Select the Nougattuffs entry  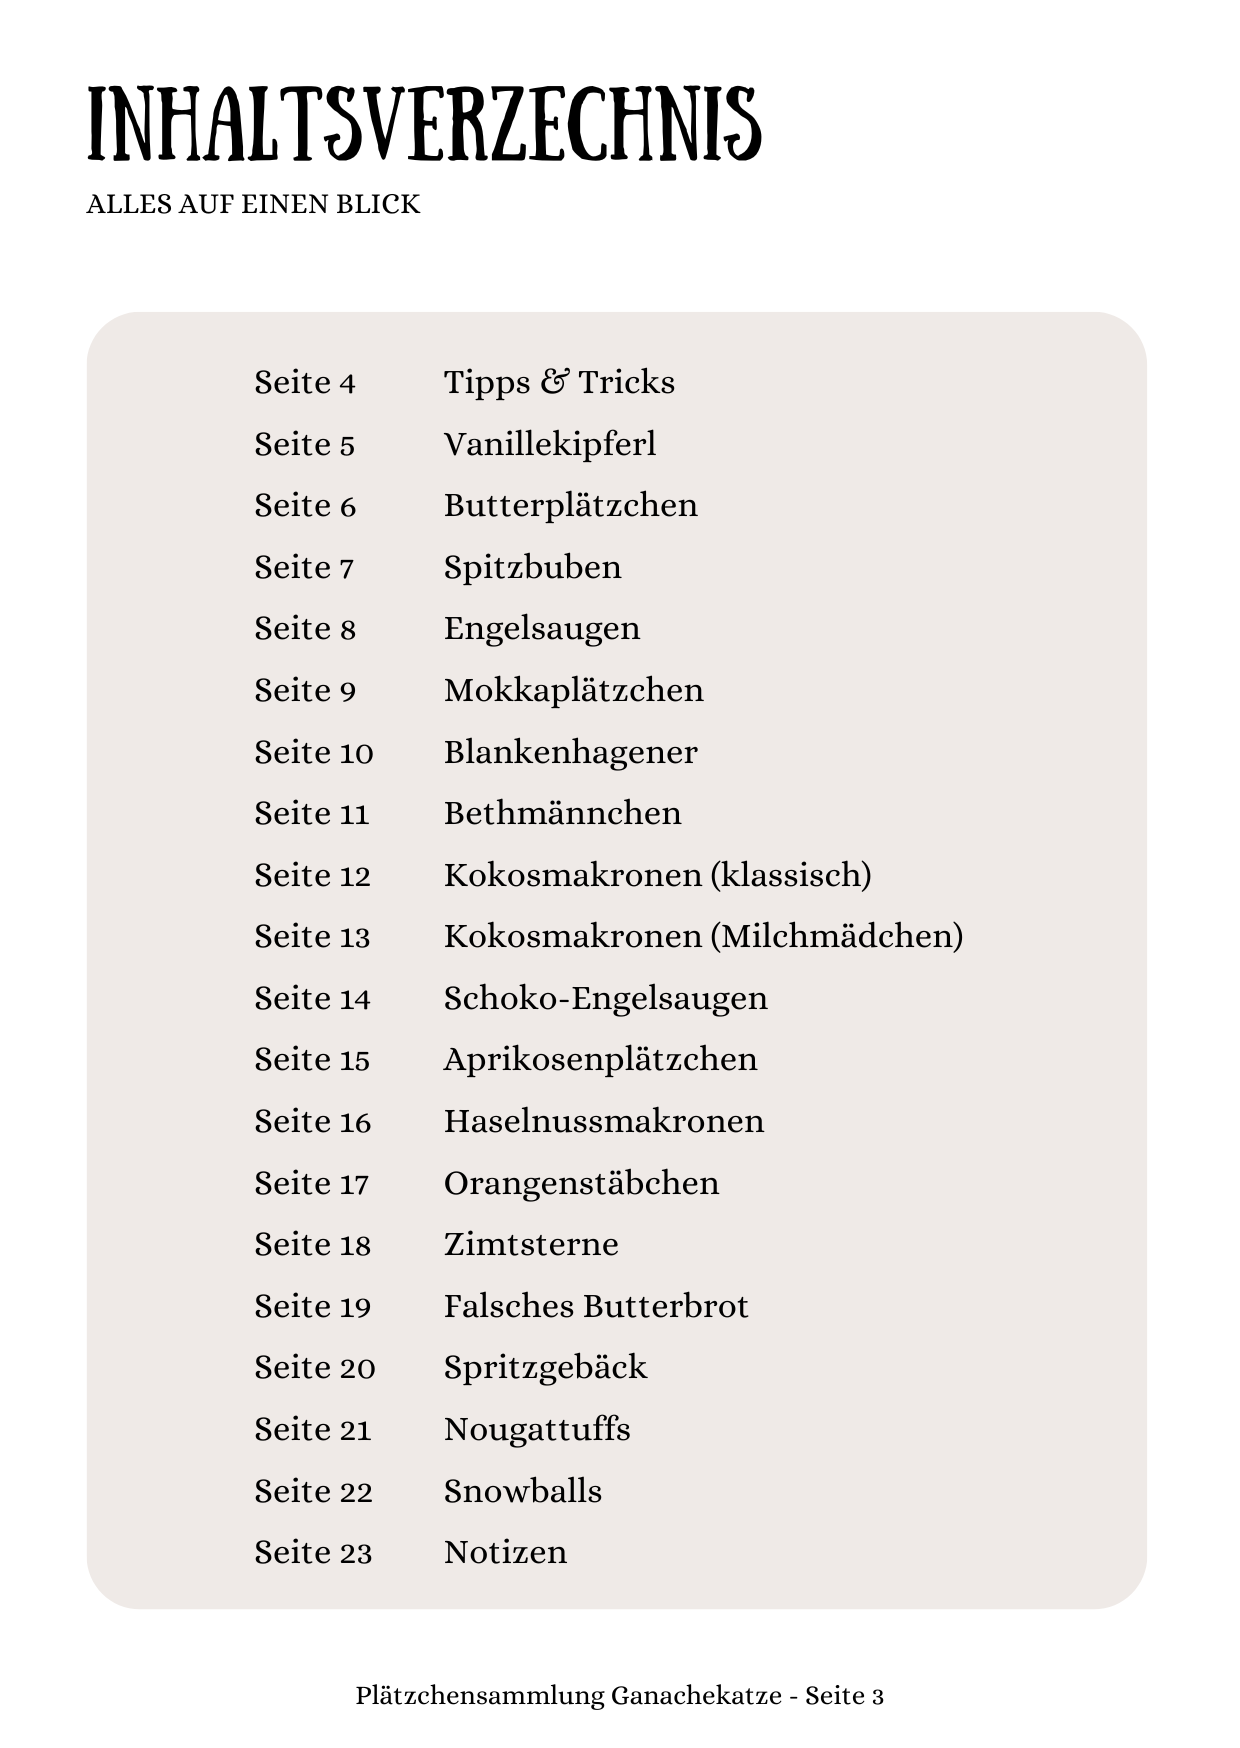tap(537, 1429)
